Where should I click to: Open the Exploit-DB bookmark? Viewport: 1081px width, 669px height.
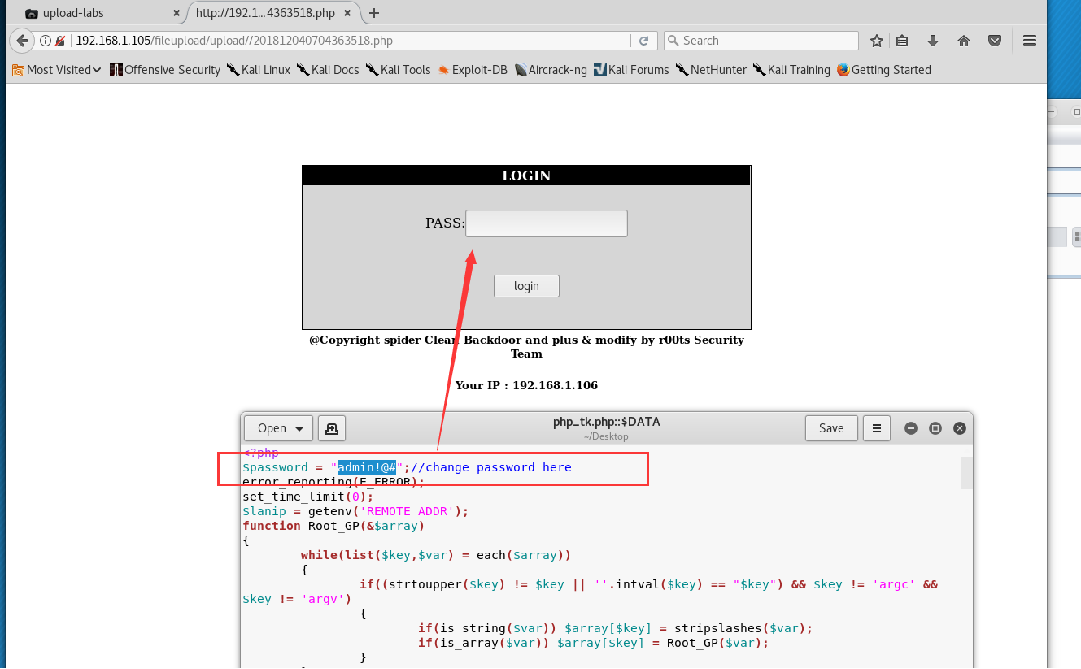coord(472,70)
